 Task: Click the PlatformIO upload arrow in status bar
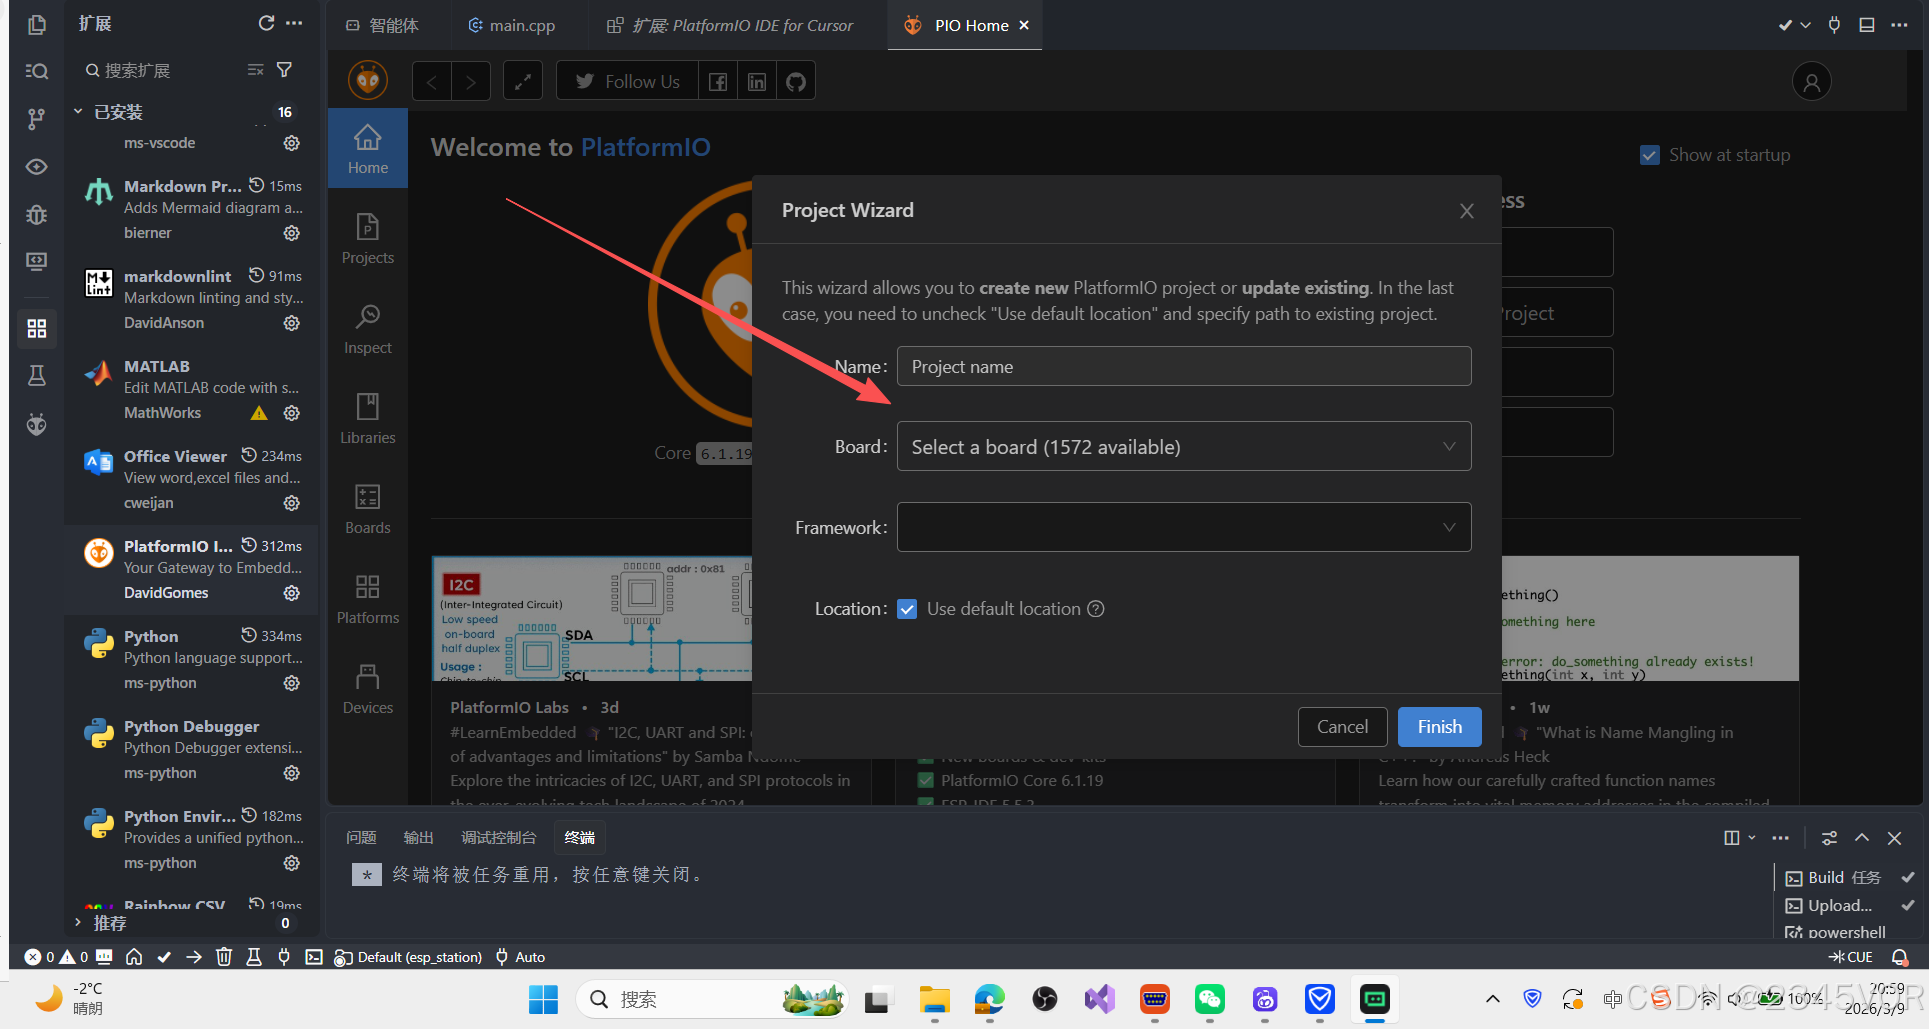[x=194, y=957]
